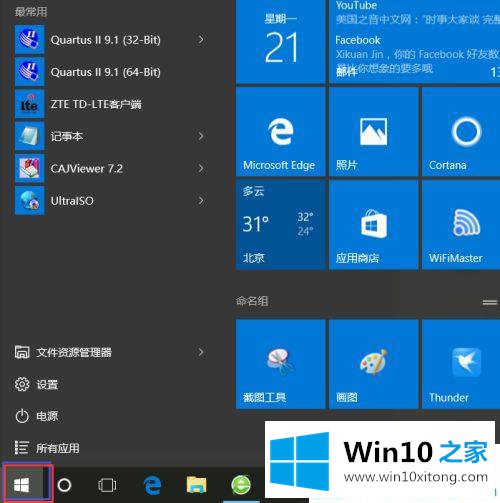Screen dimensions: 500x503
Task: Expand the UltraISO jump list arrow
Action: (201, 200)
